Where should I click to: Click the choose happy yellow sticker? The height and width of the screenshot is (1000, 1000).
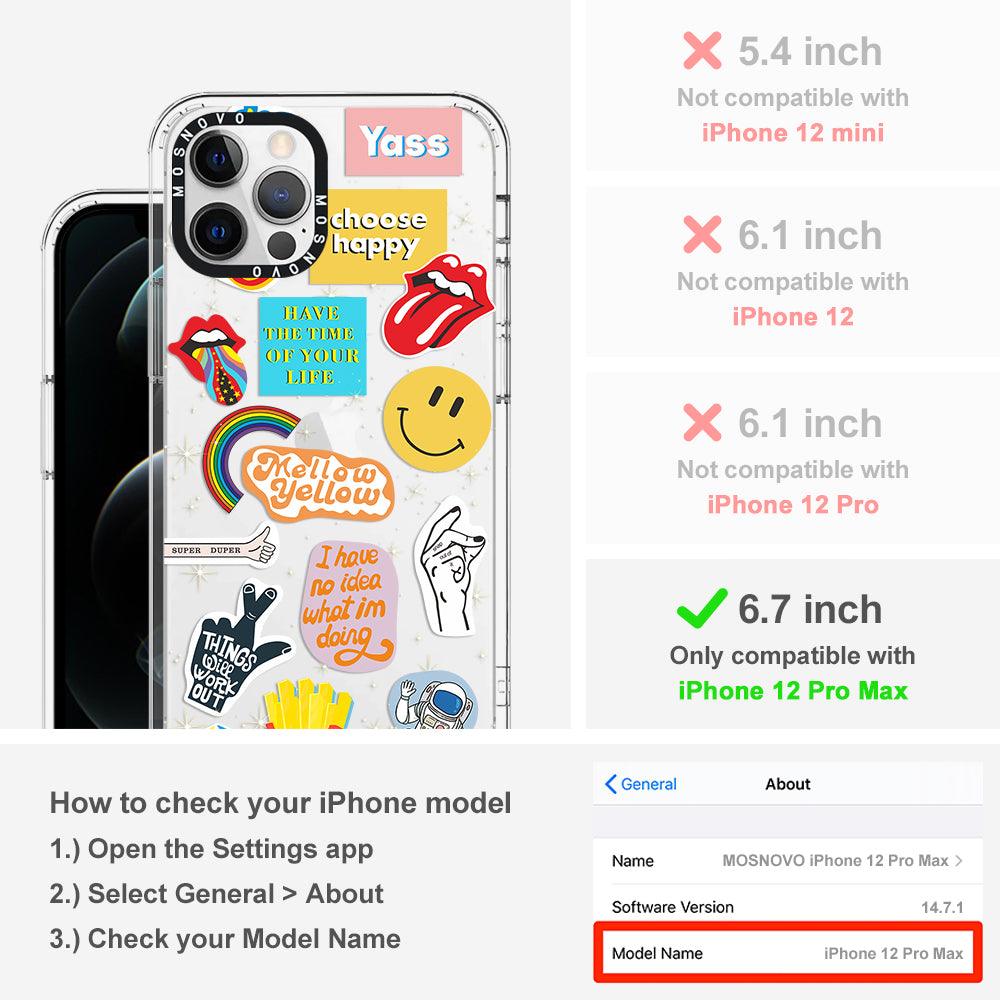pyautogui.click(x=378, y=237)
